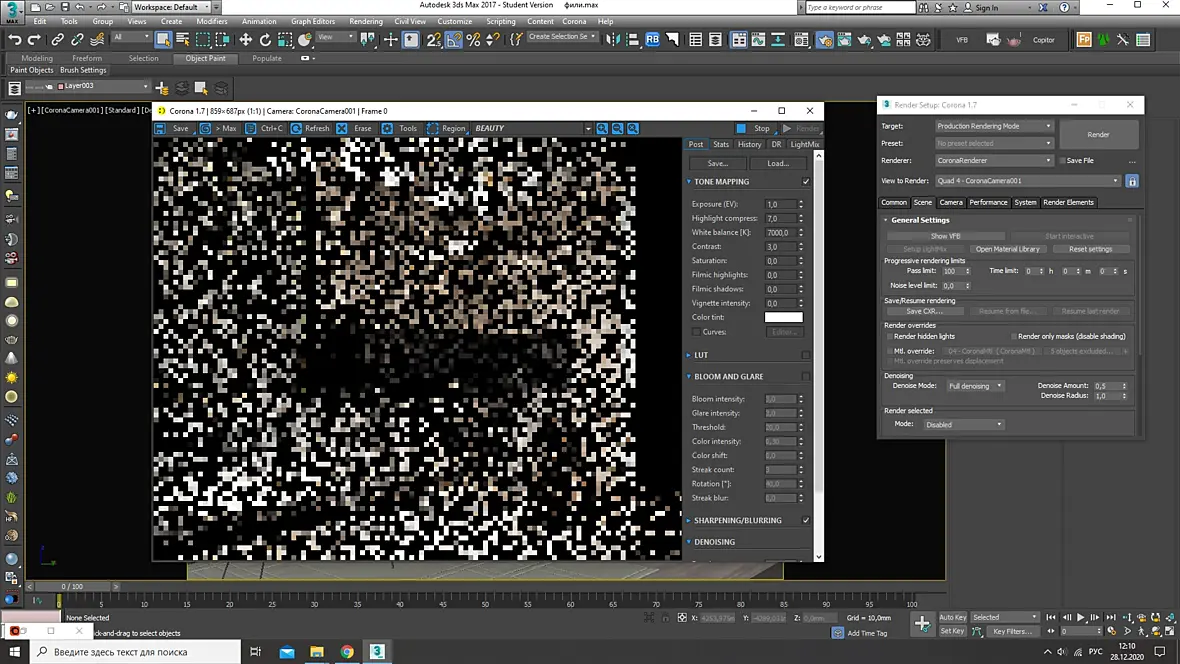
Task: Toggle the Angle Snap tool
Action: tap(454, 39)
